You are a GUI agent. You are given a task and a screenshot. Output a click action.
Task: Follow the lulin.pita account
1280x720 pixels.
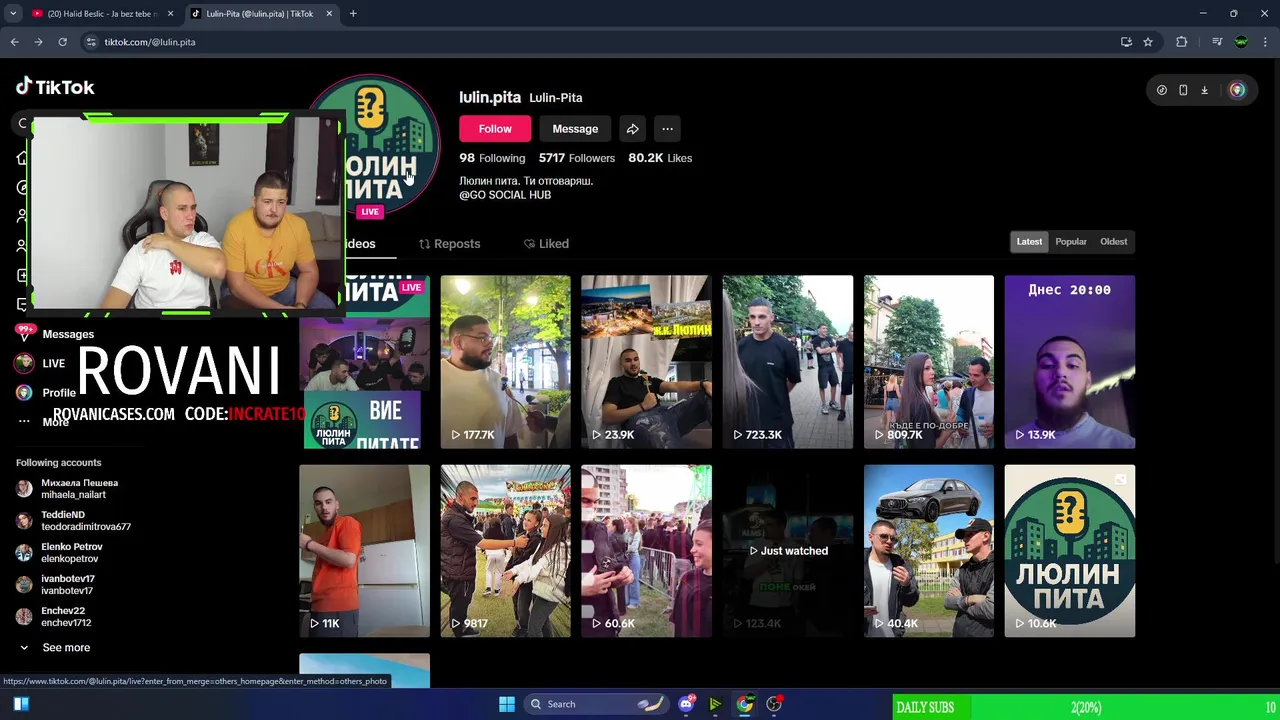(495, 129)
